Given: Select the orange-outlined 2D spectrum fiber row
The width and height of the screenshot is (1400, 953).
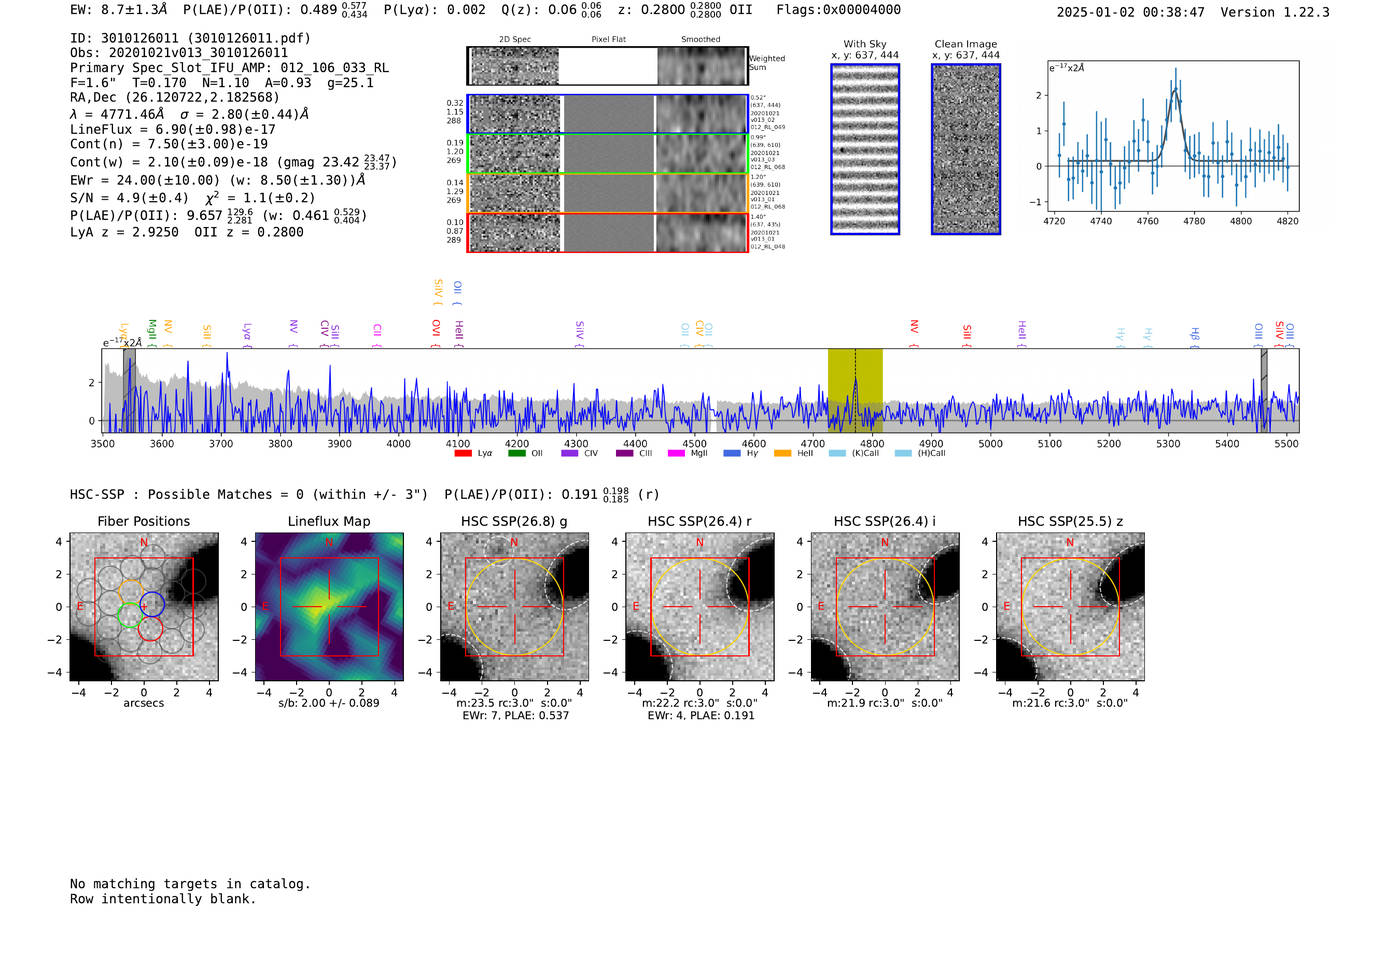Looking at the screenshot, I should [x=608, y=193].
